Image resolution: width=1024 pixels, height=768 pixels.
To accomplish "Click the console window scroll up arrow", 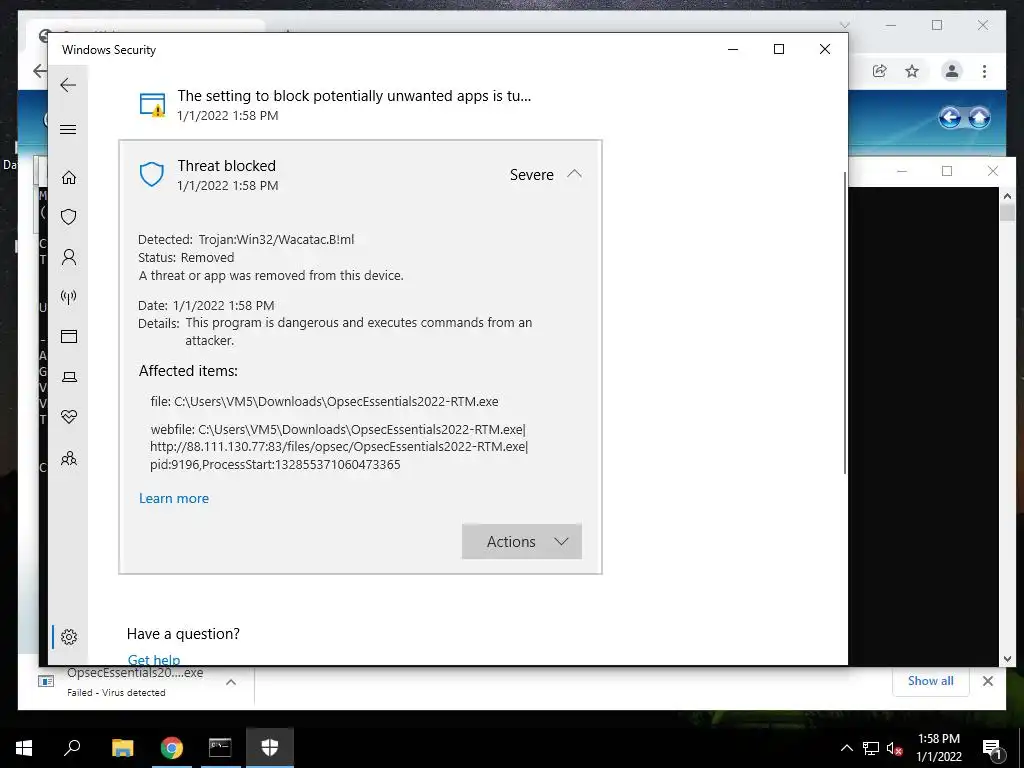I will pos(1006,195).
